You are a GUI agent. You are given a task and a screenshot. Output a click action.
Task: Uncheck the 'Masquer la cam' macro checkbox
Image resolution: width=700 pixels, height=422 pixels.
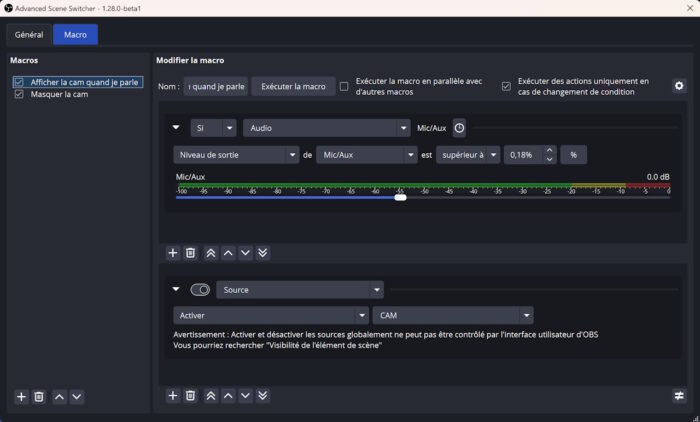[x=19, y=94]
